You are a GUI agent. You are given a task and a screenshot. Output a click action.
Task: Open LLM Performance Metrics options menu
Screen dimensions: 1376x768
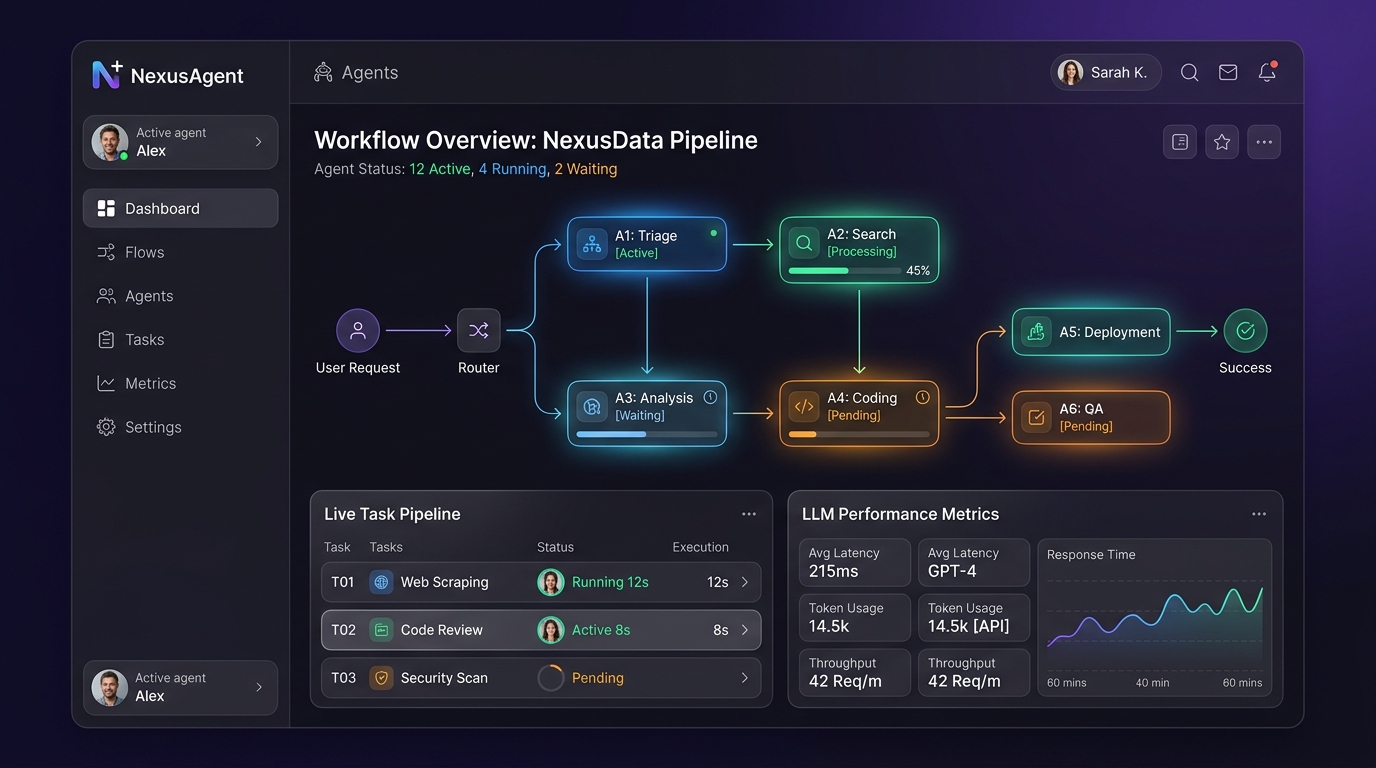point(1259,514)
